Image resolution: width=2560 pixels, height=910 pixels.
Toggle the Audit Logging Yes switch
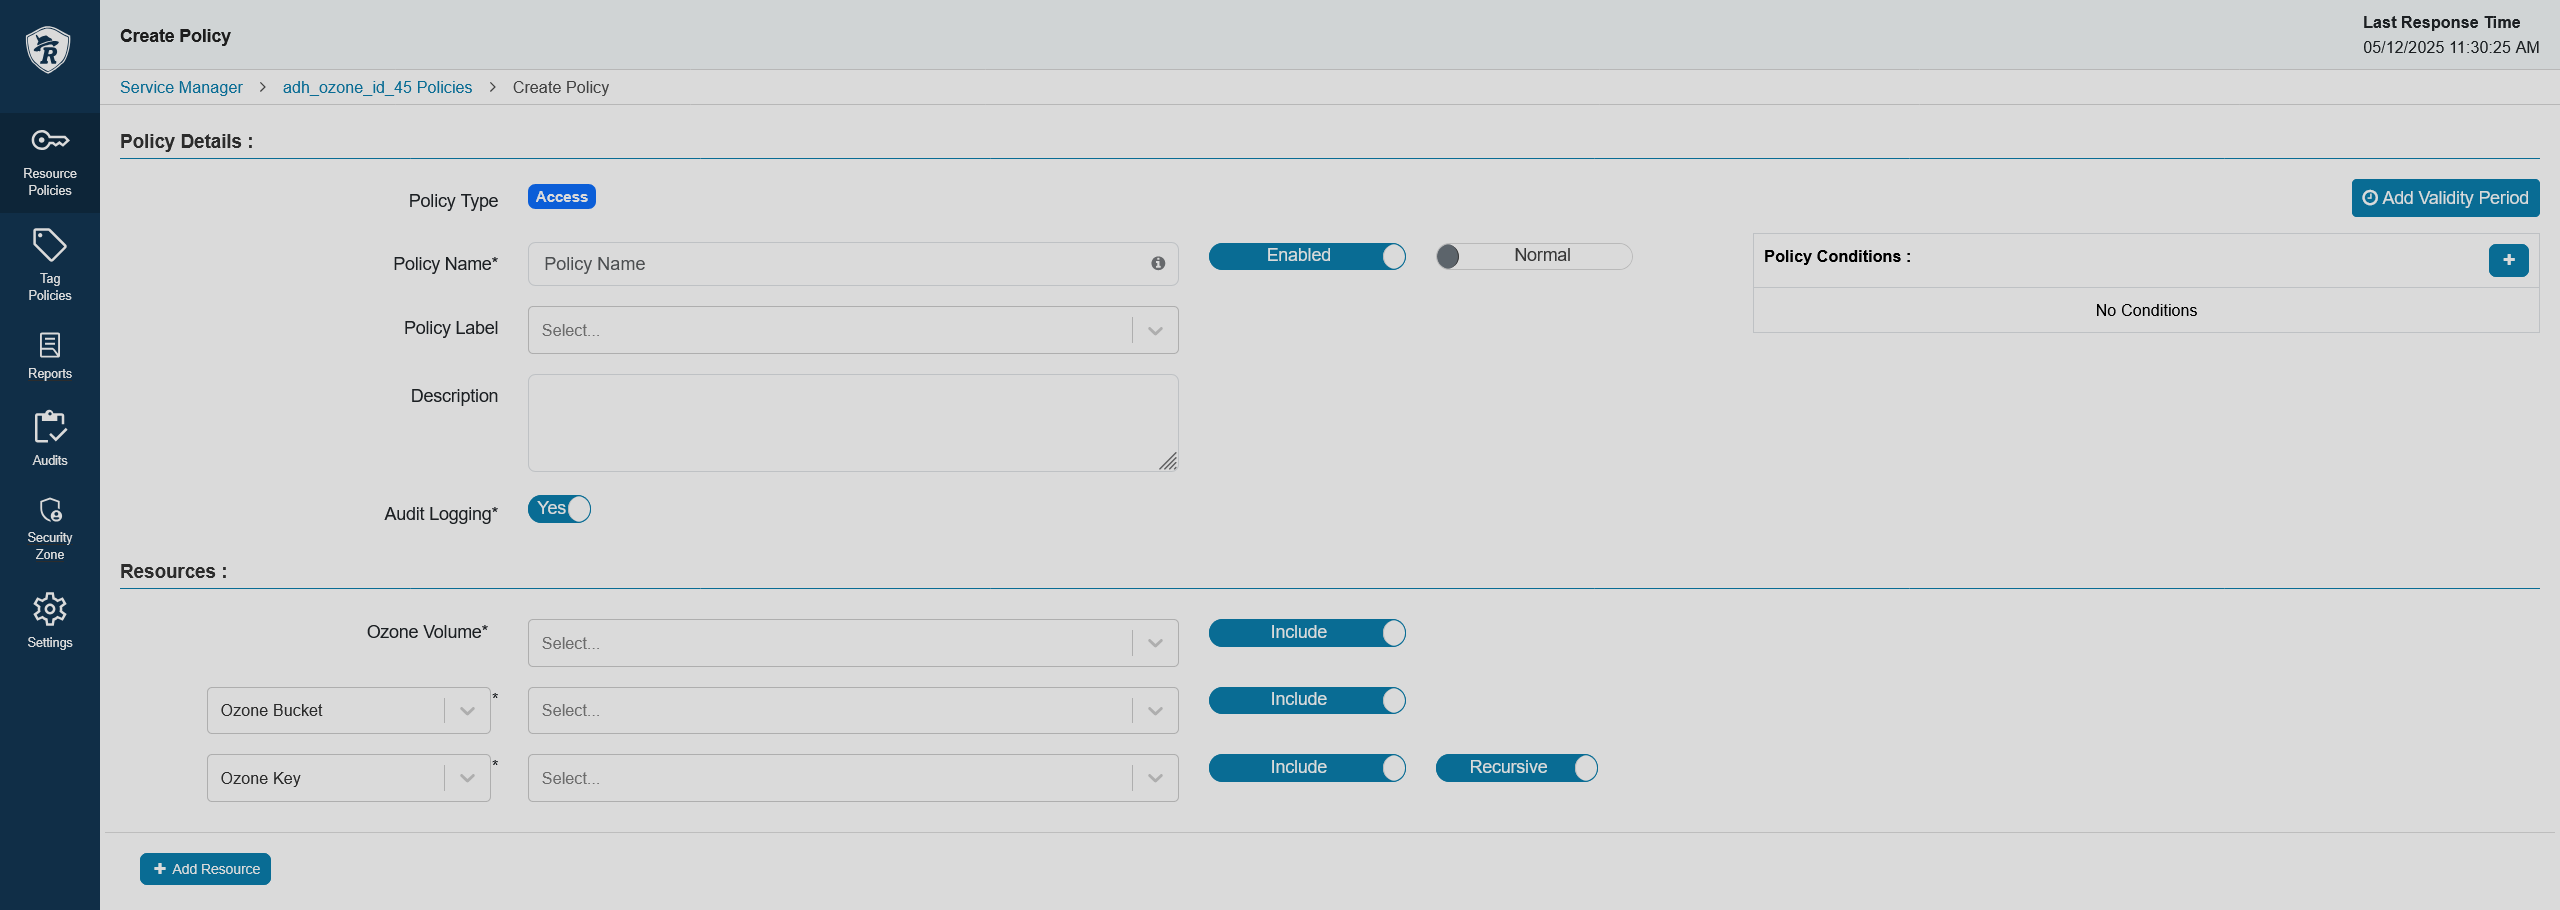coord(559,509)
